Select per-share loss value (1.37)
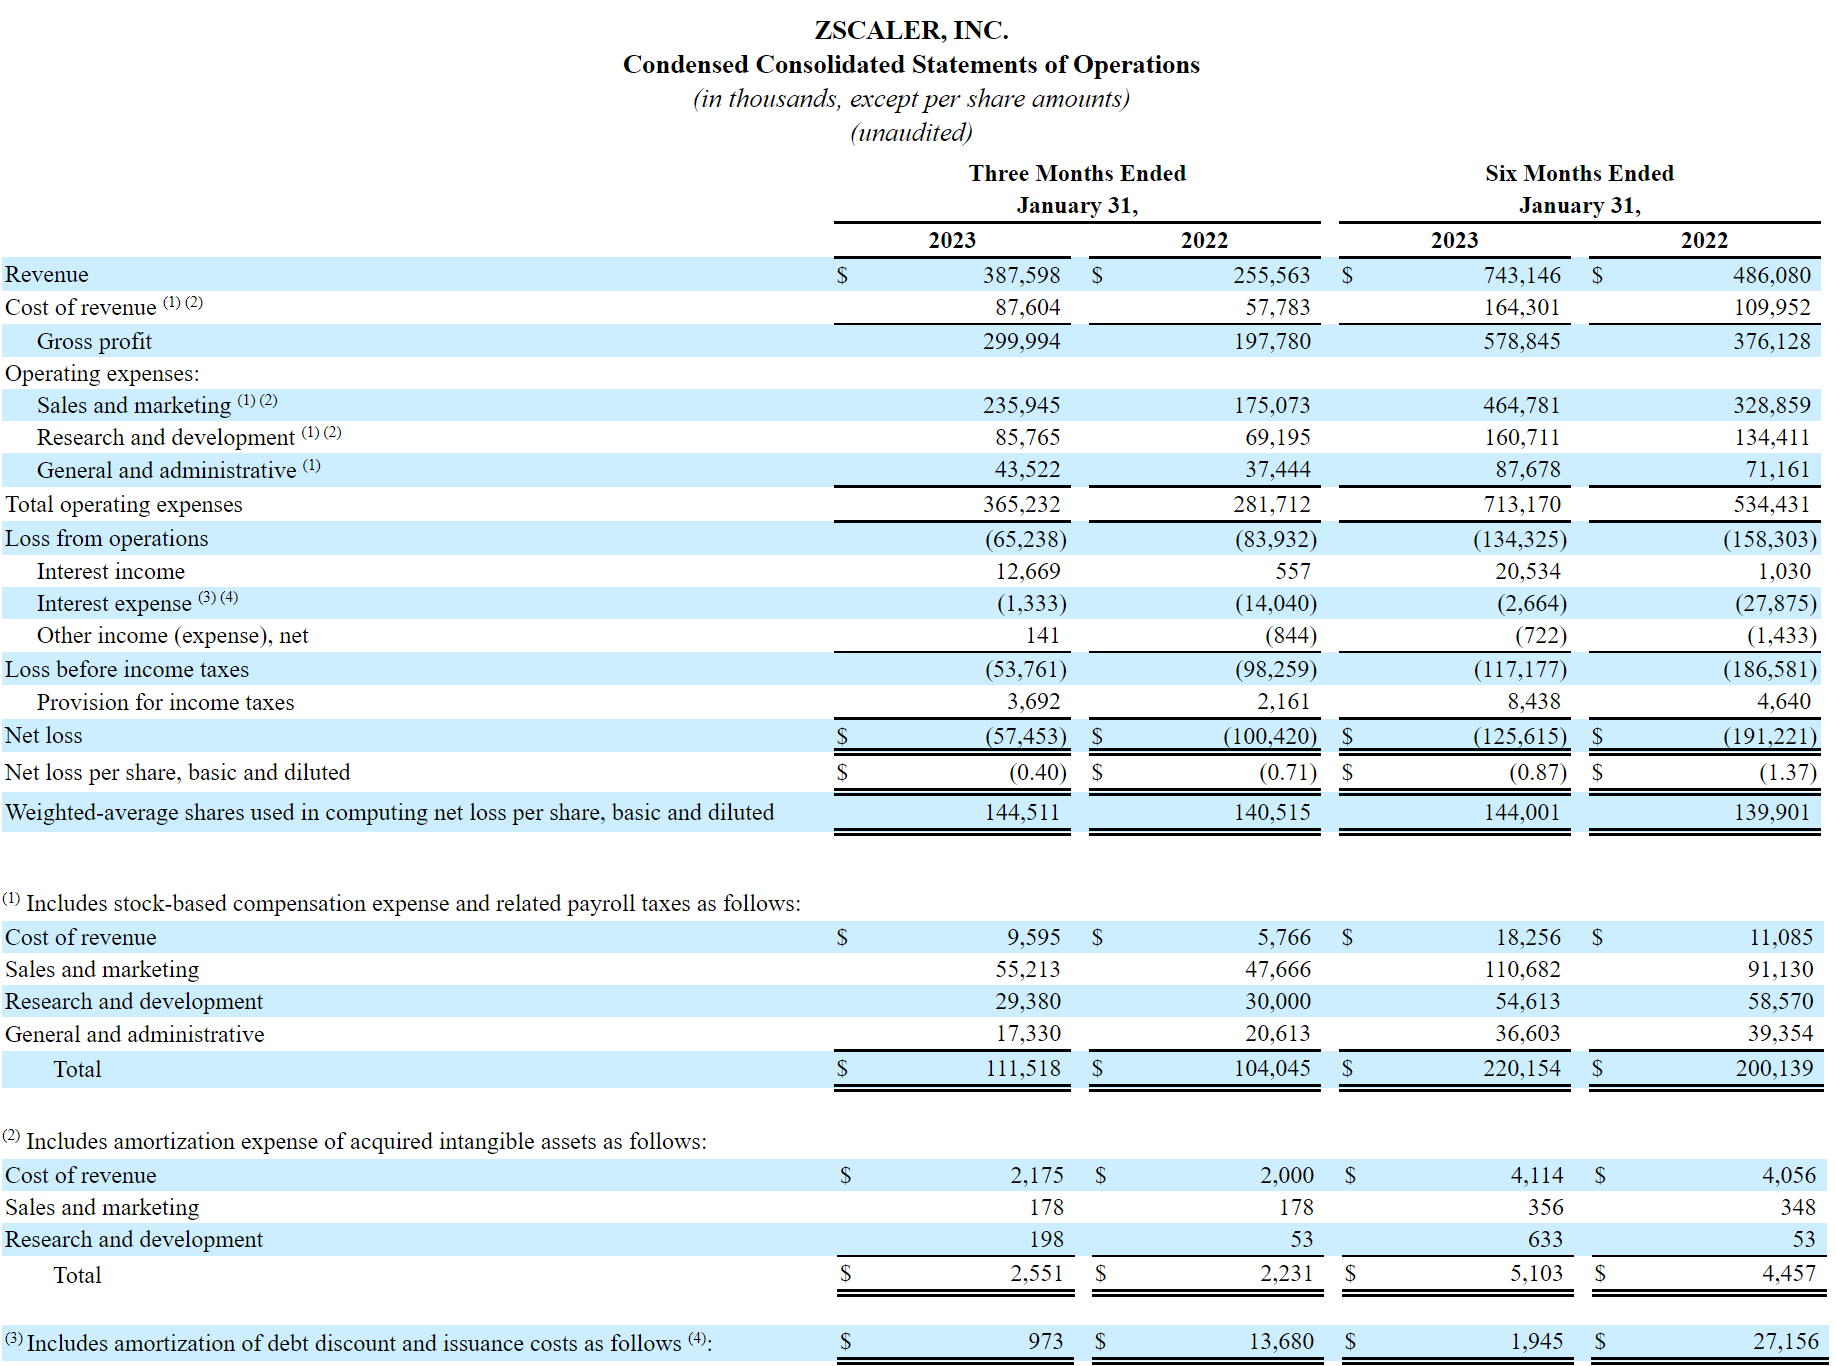This screenshot has width=1836, height=1366. (x=1787, y=772)
